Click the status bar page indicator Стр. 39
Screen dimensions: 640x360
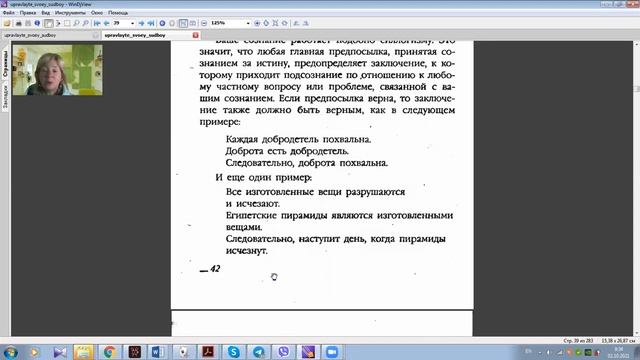(x=578, y=340)
